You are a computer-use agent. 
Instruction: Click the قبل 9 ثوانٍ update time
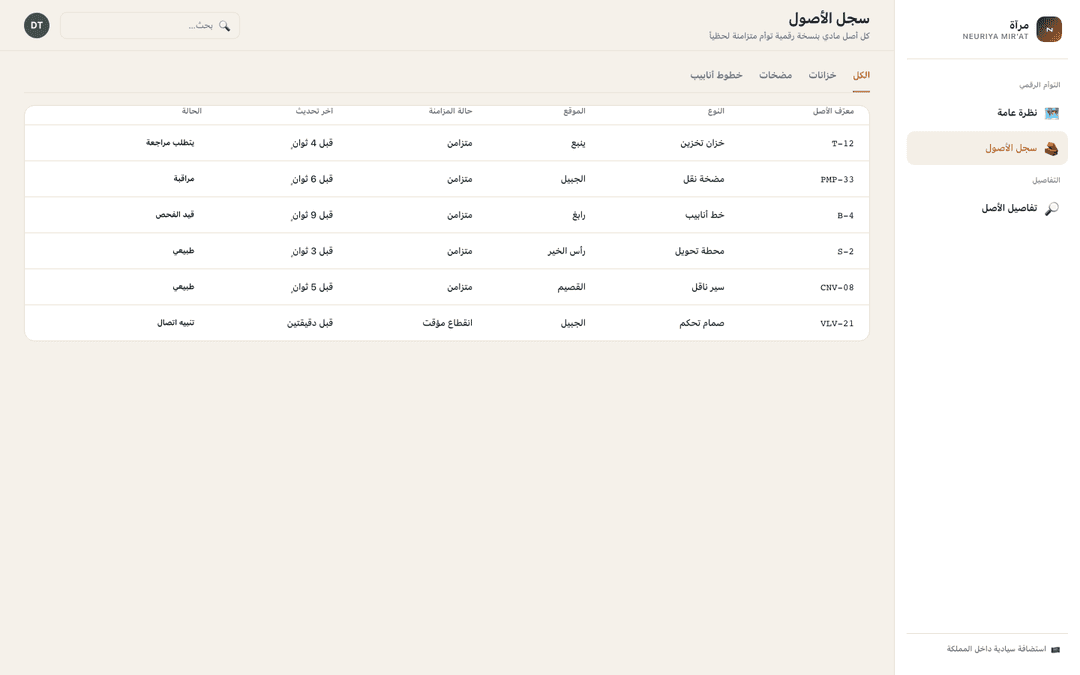point(312,215)
